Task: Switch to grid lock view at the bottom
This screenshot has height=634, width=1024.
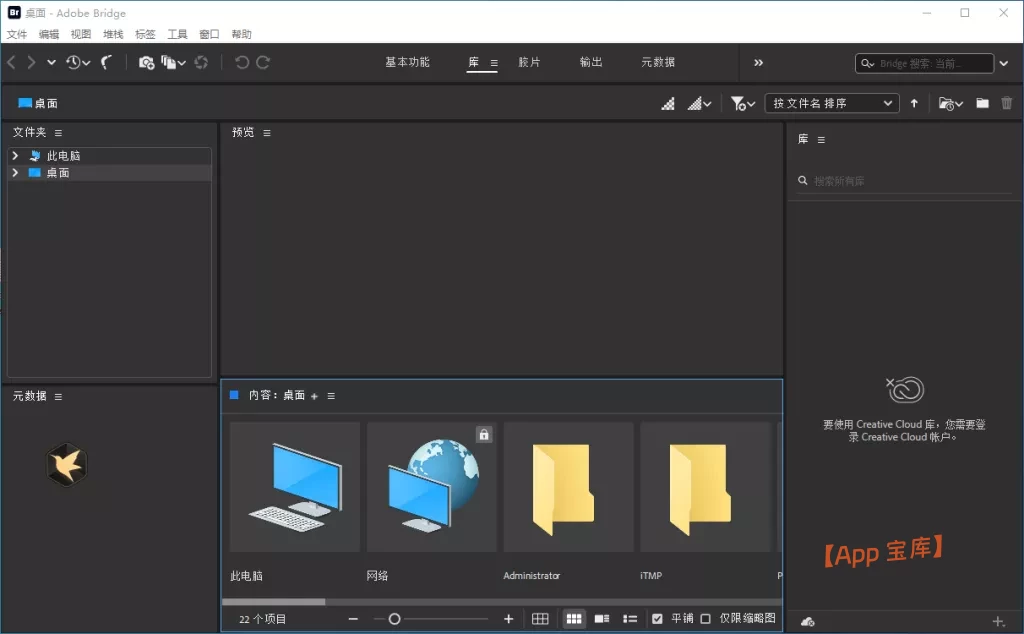Action: point(540,618)
